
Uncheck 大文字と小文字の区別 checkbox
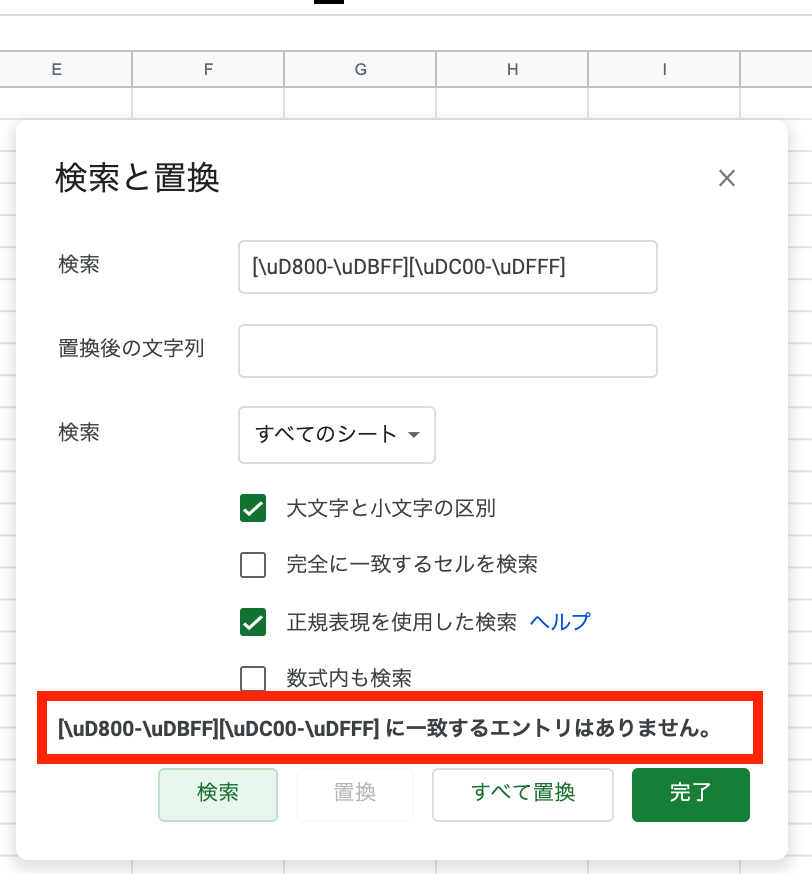tap(253, 509)
